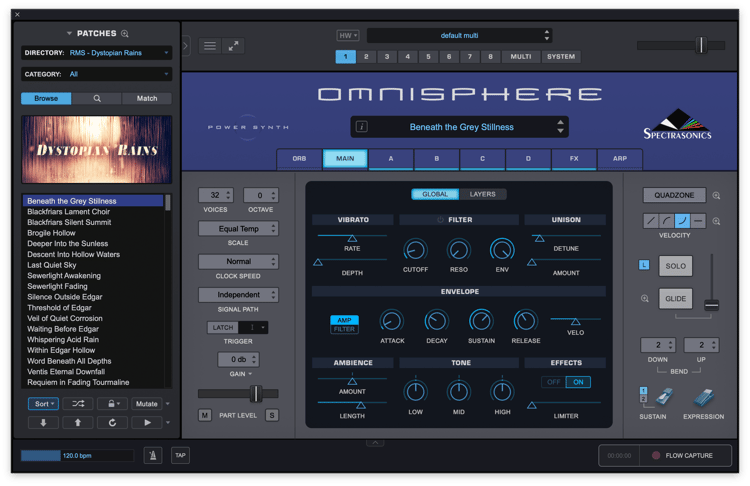750x486 pixels.
Task: Step to next patch with down arrow
Action: (43, 422)
